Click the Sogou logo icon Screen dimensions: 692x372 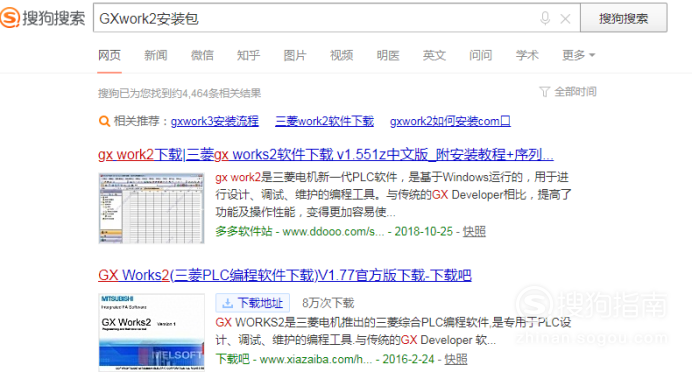(10, 18)
